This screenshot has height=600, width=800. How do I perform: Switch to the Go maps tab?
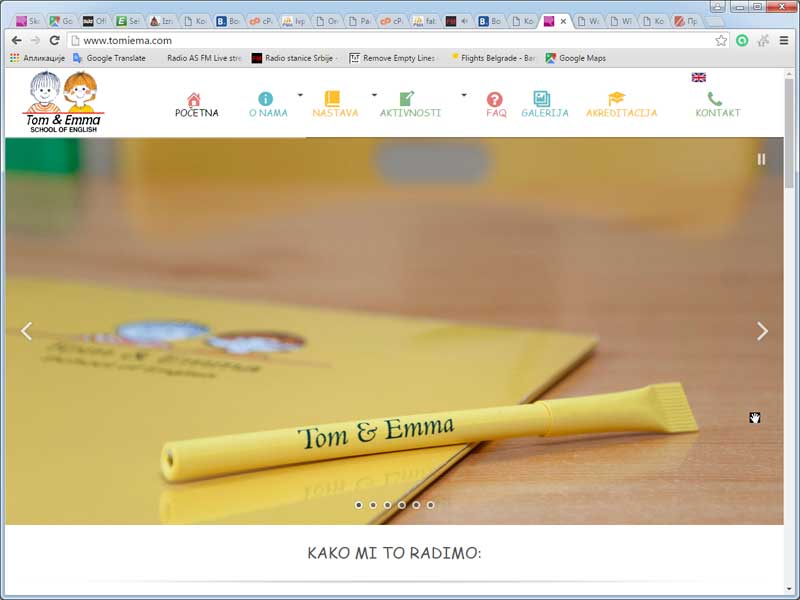point(61,21)
